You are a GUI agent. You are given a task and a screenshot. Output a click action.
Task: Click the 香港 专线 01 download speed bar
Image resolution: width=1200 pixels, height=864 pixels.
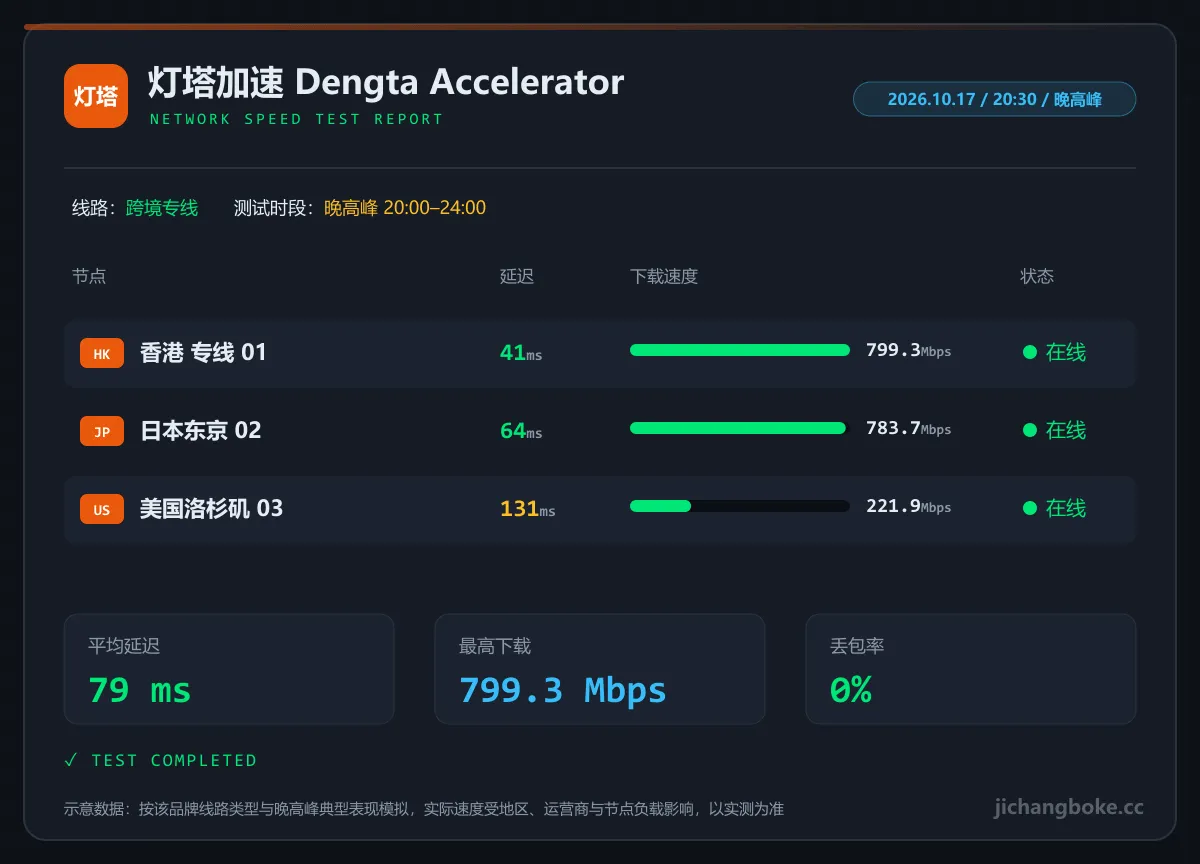click(740, 350)
